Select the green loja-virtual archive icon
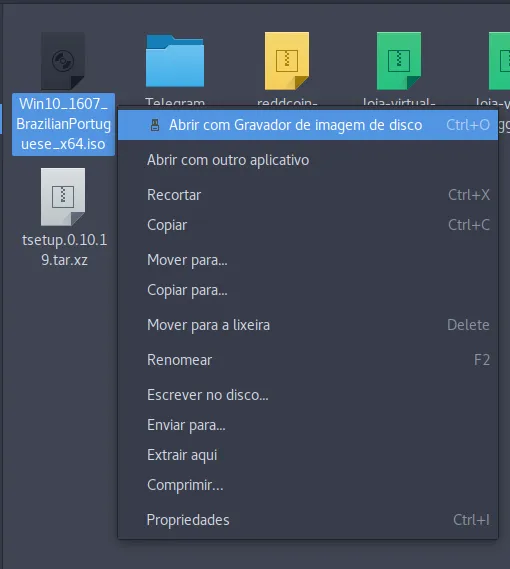The image size is (510, 569). [399, 61]
